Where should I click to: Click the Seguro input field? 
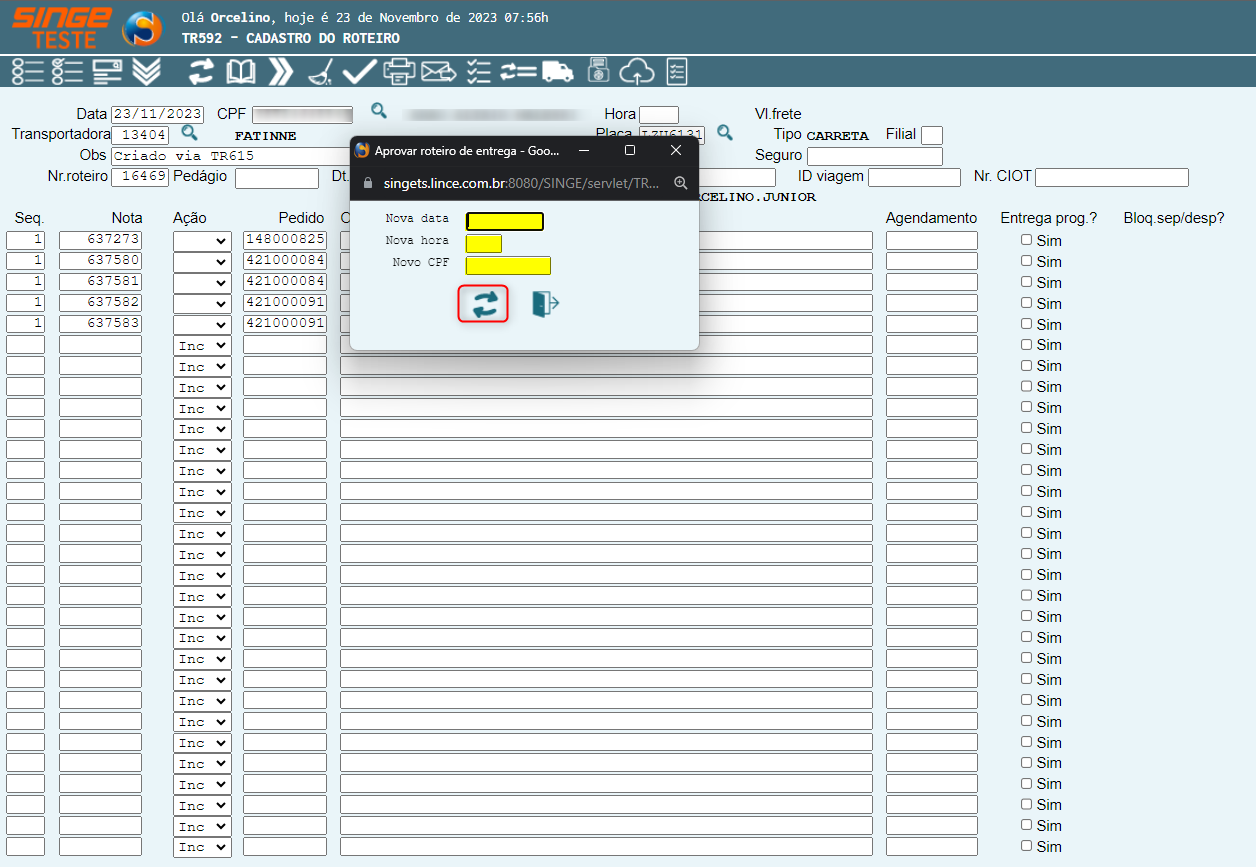[875, 156]
